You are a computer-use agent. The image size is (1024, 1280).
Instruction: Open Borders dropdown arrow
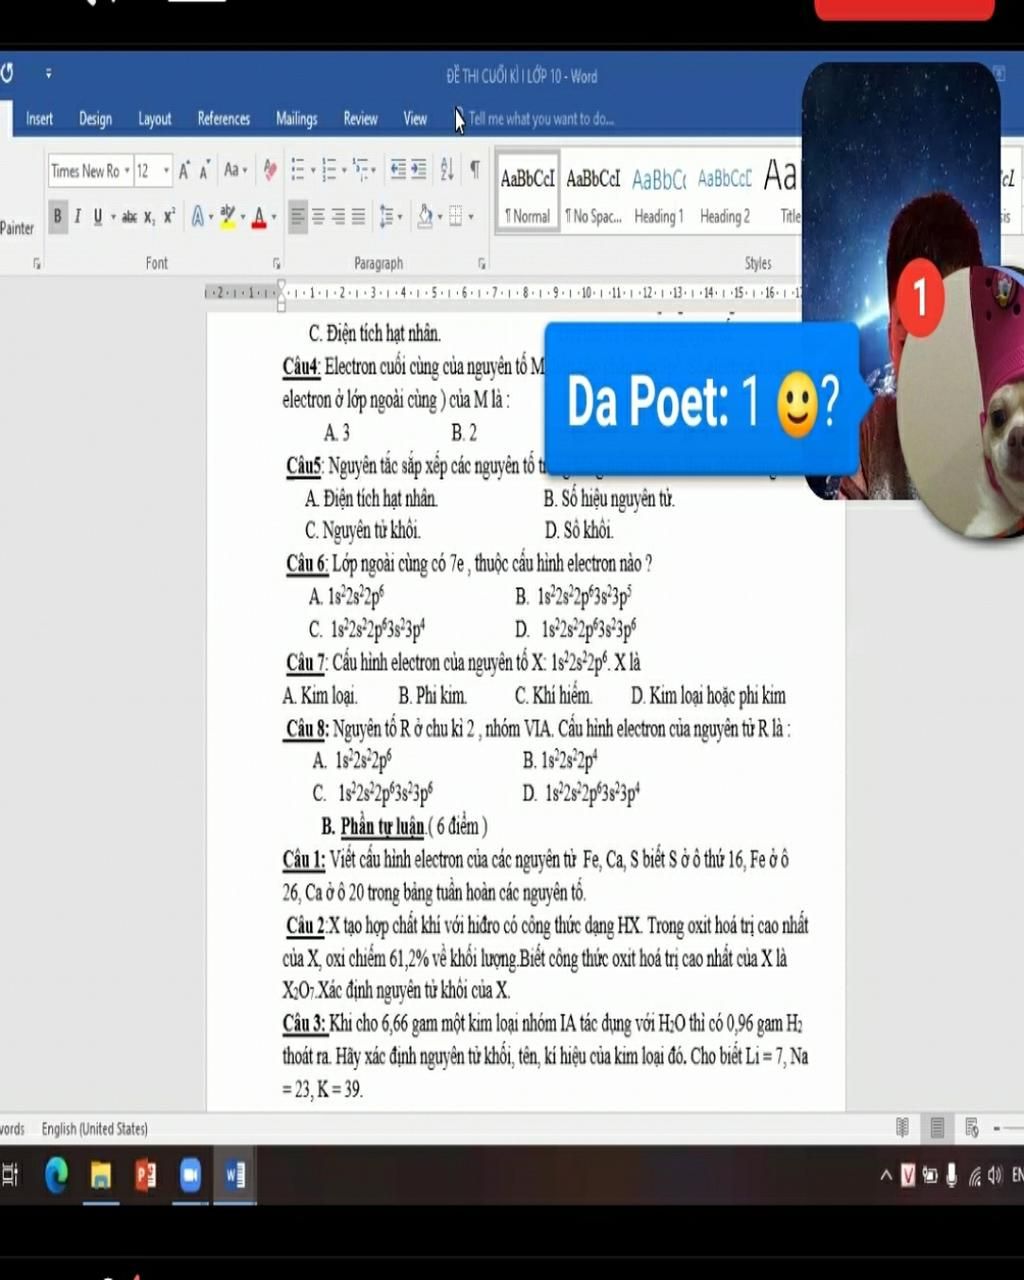[x=471, y=217]
